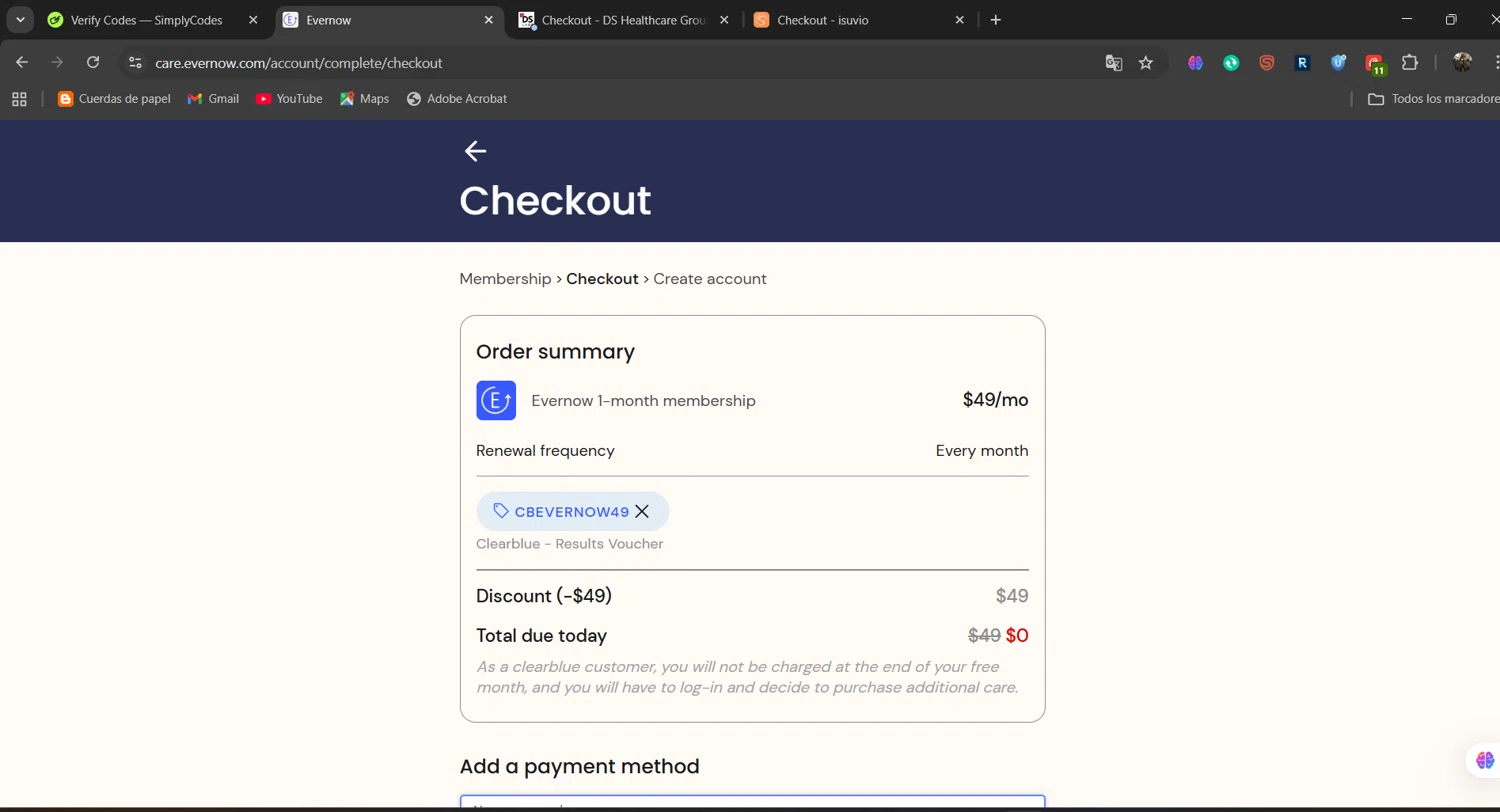Viewport: 1500px width, 812px height.
Task: Open the green circular arrow extension
Action: [1231, 63]
